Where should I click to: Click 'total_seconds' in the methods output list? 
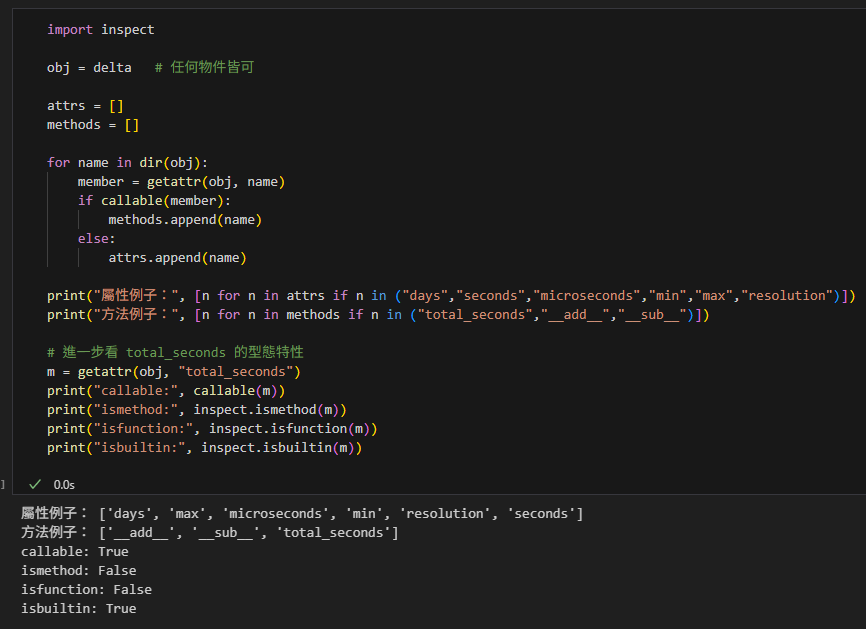[333, 532]
